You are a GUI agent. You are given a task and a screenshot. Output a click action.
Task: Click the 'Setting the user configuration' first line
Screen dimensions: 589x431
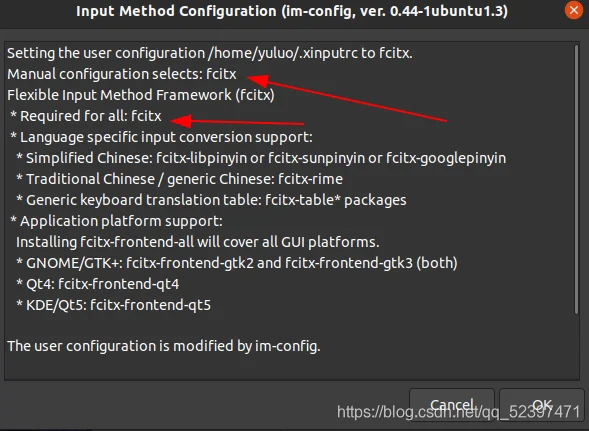(210, 53)
